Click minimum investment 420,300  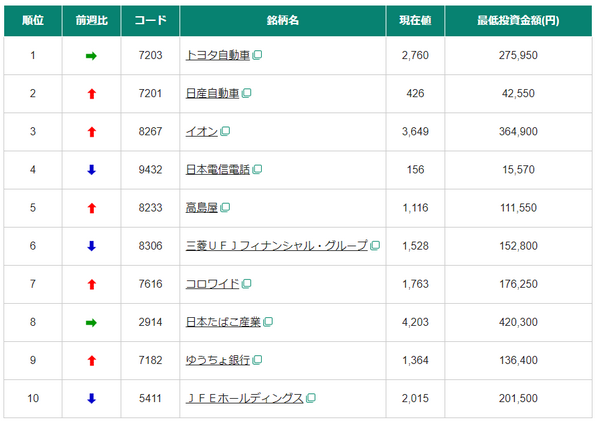point(518,322)
